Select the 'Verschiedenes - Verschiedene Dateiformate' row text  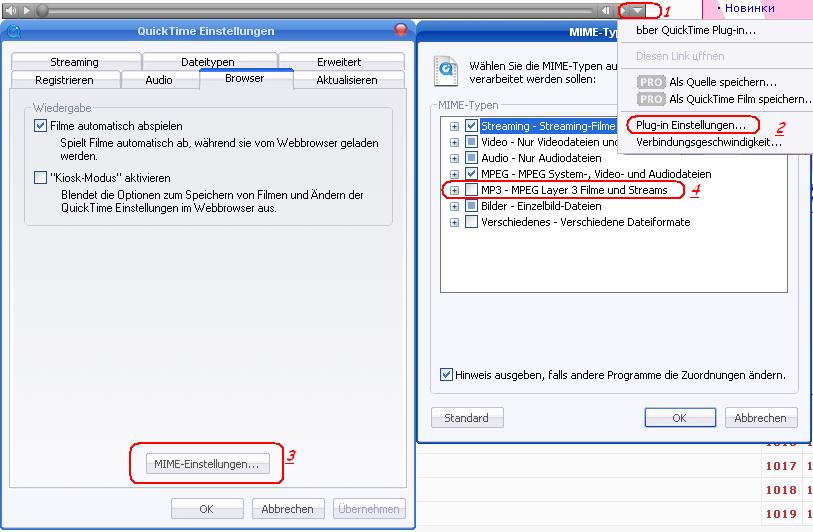point(585,222)
